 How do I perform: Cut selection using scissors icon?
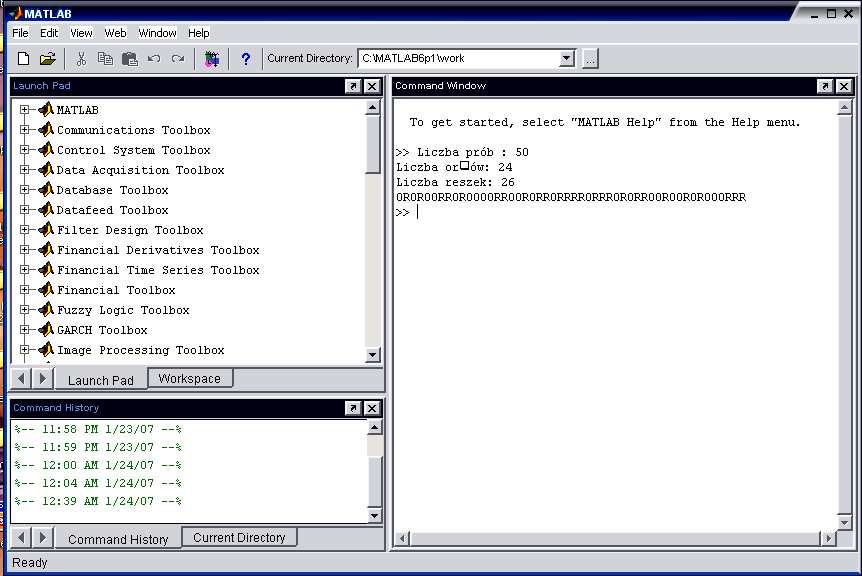[81, 58]
